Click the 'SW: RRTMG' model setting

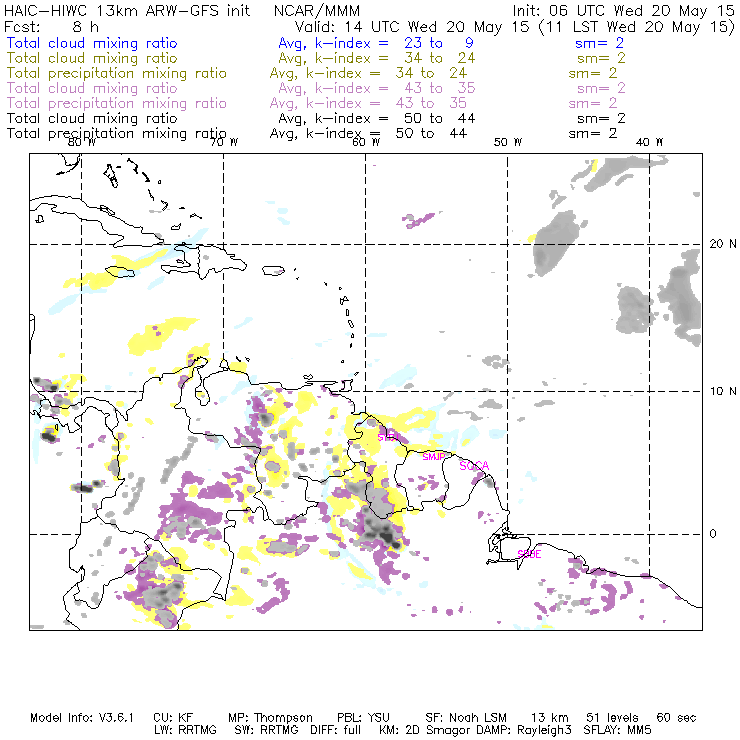pyautogui.click(x=267, y=730)
